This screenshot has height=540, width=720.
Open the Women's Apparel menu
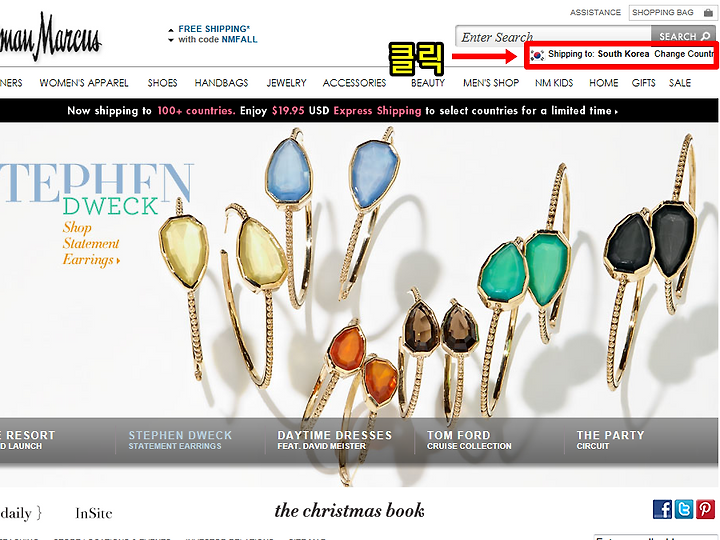pos(84,83)
